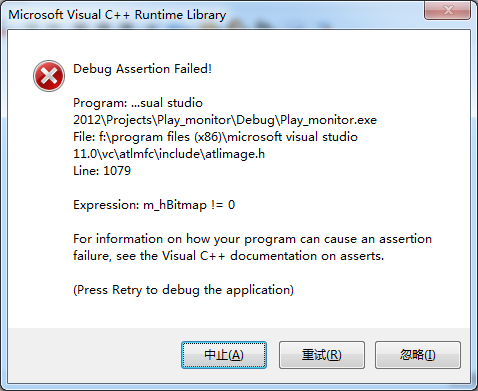Viewport: 478px width, 391px height.
Task: Click the Play_monitor.exe path line
Action: [225, 120]
